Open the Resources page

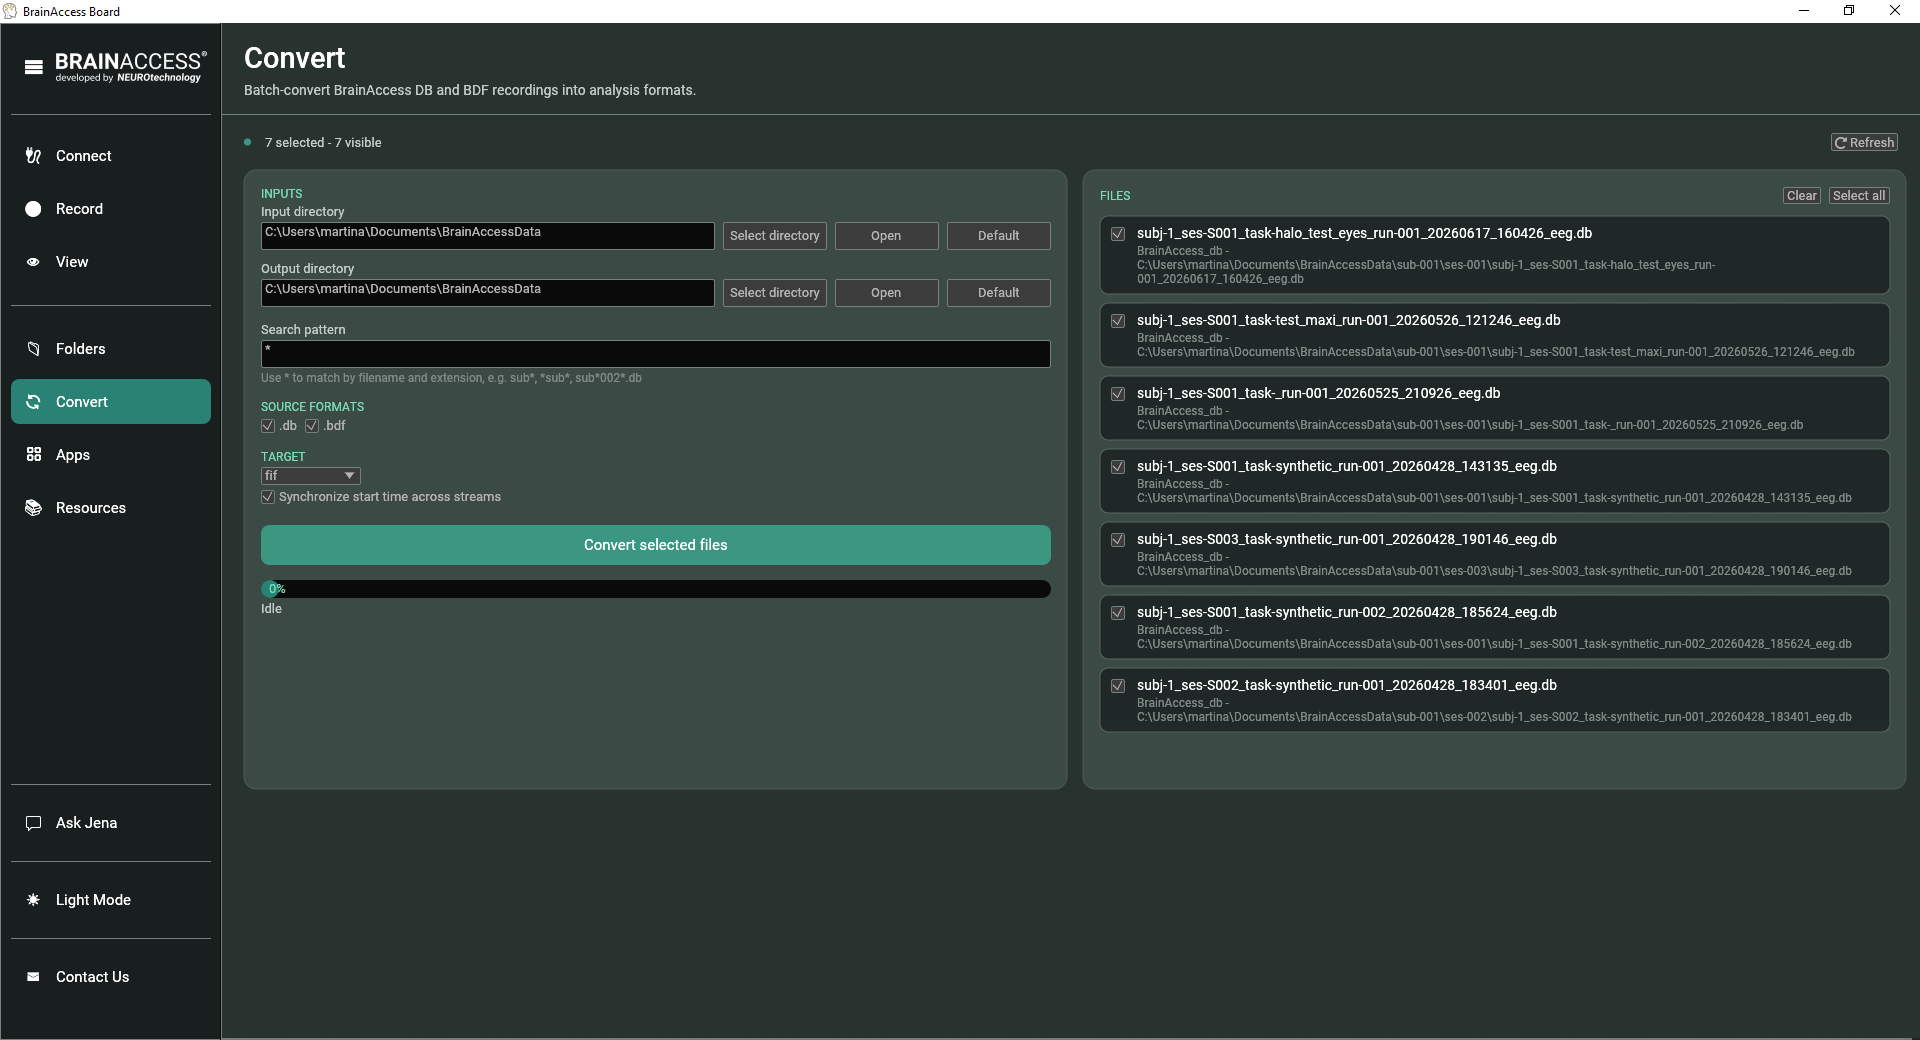coord(111,508)
